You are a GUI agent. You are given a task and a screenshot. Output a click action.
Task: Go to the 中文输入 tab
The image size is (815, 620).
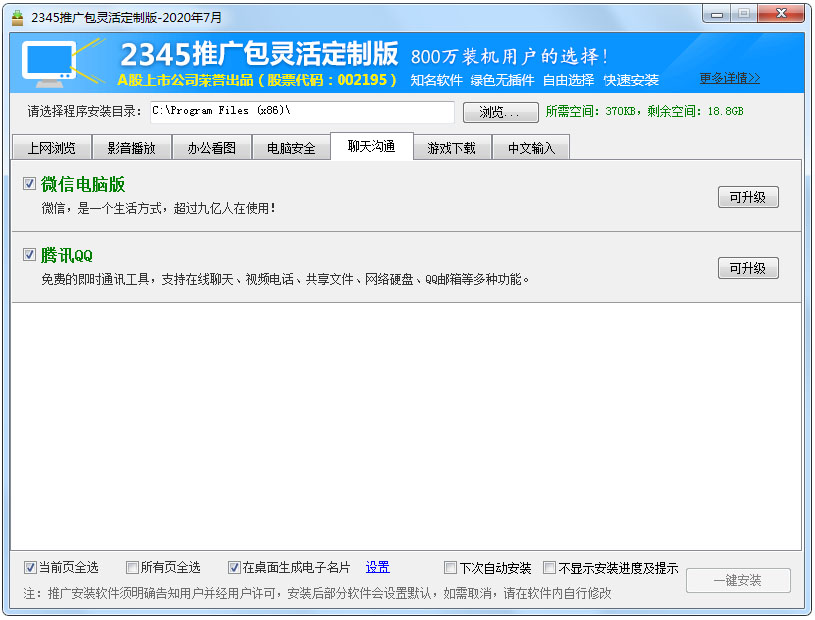coord(531,148)
